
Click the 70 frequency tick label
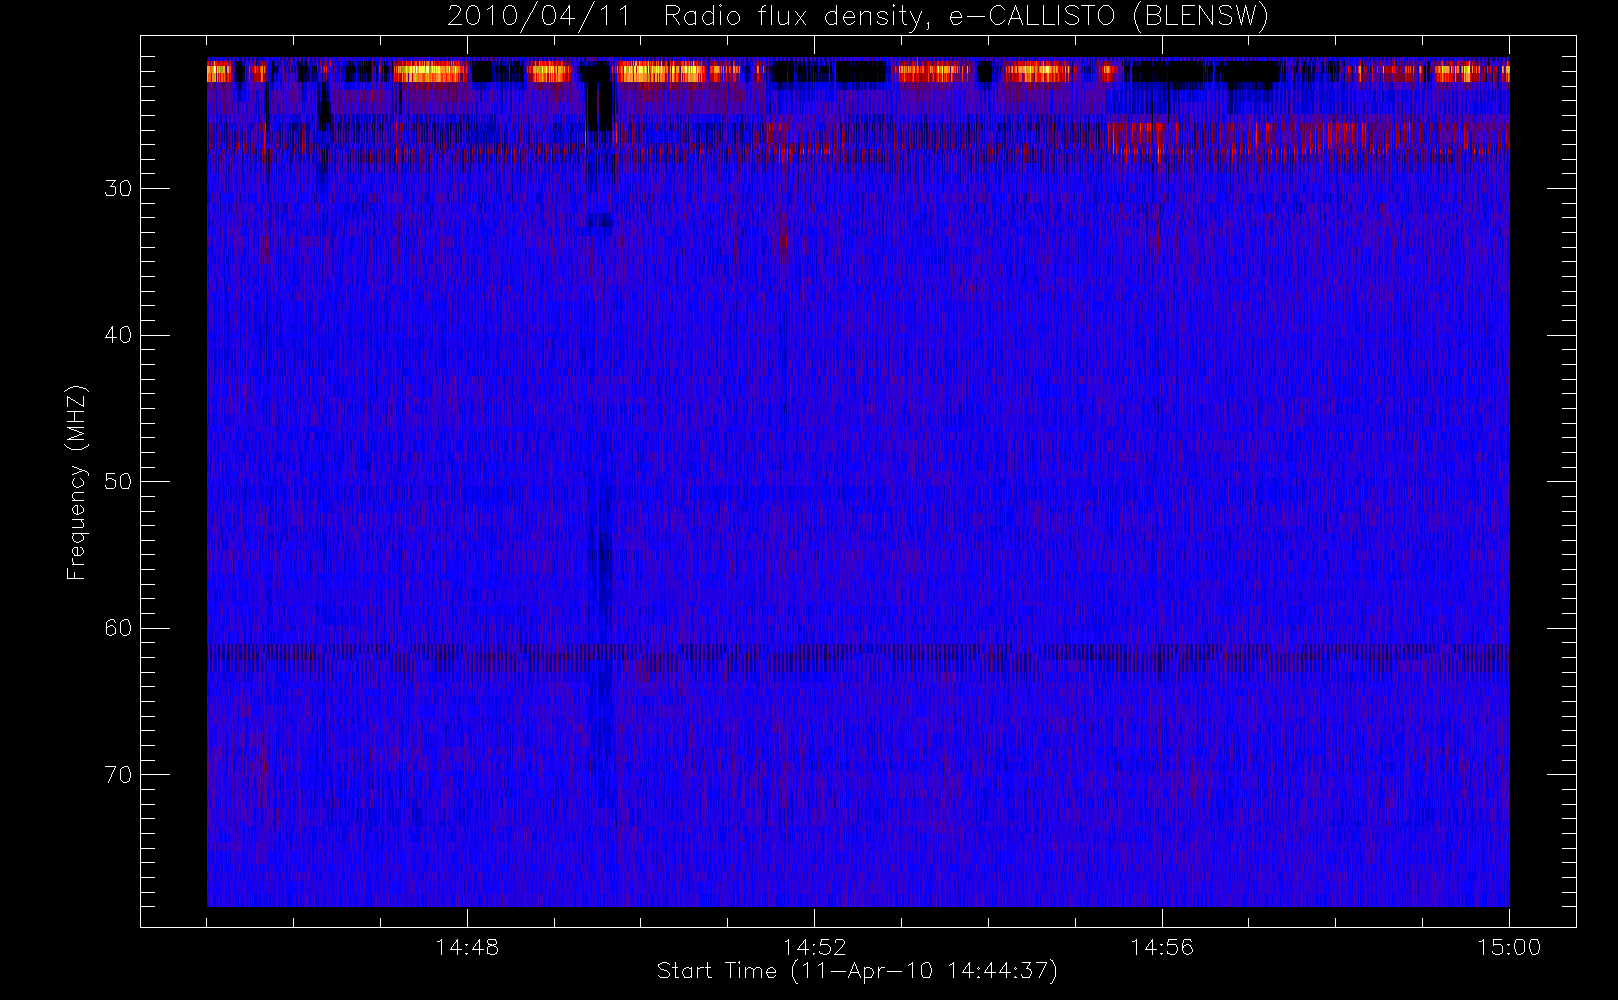[x=118, y=774]
